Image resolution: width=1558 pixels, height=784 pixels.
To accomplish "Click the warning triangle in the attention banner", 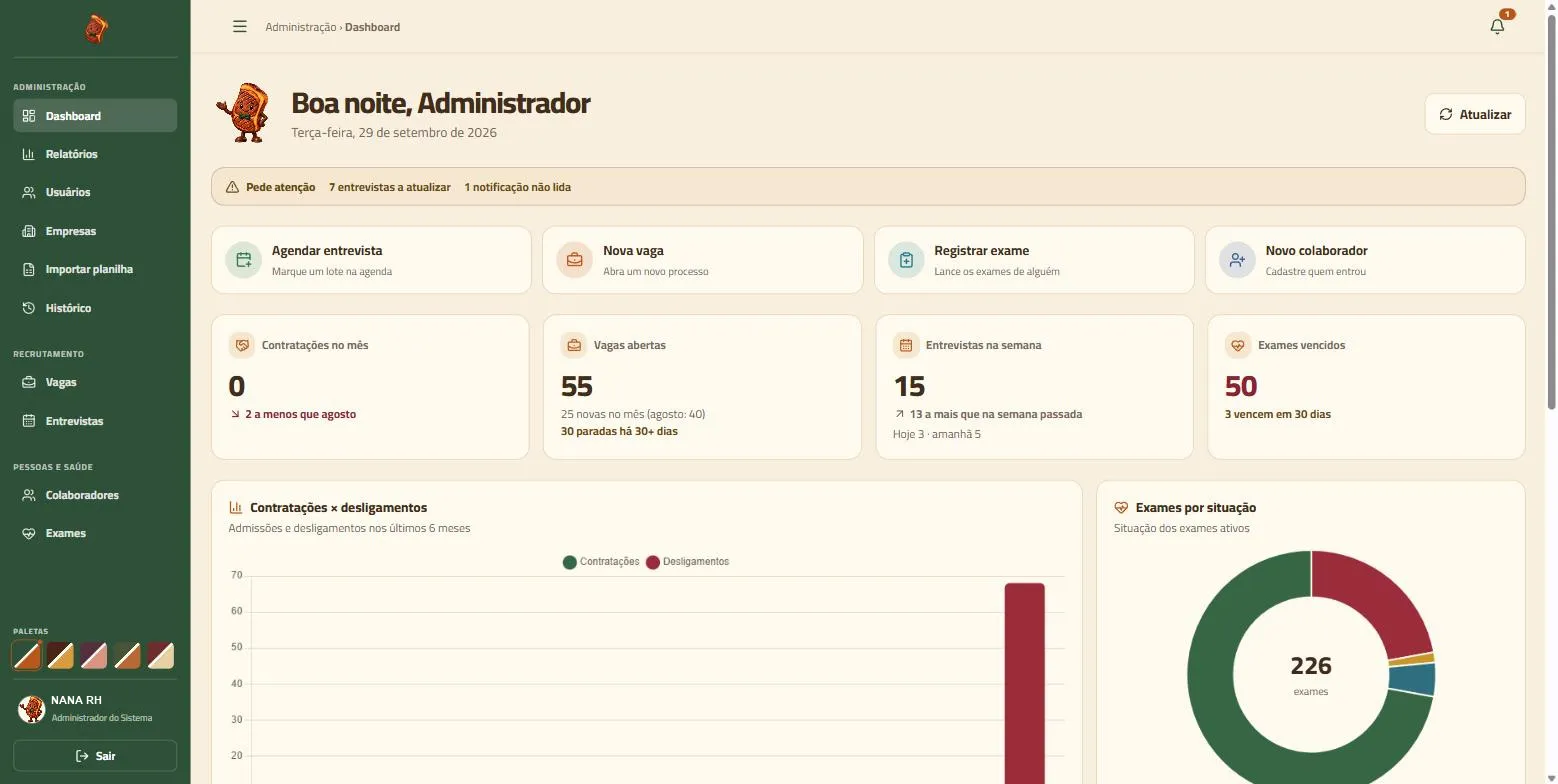I will (232, 187).
